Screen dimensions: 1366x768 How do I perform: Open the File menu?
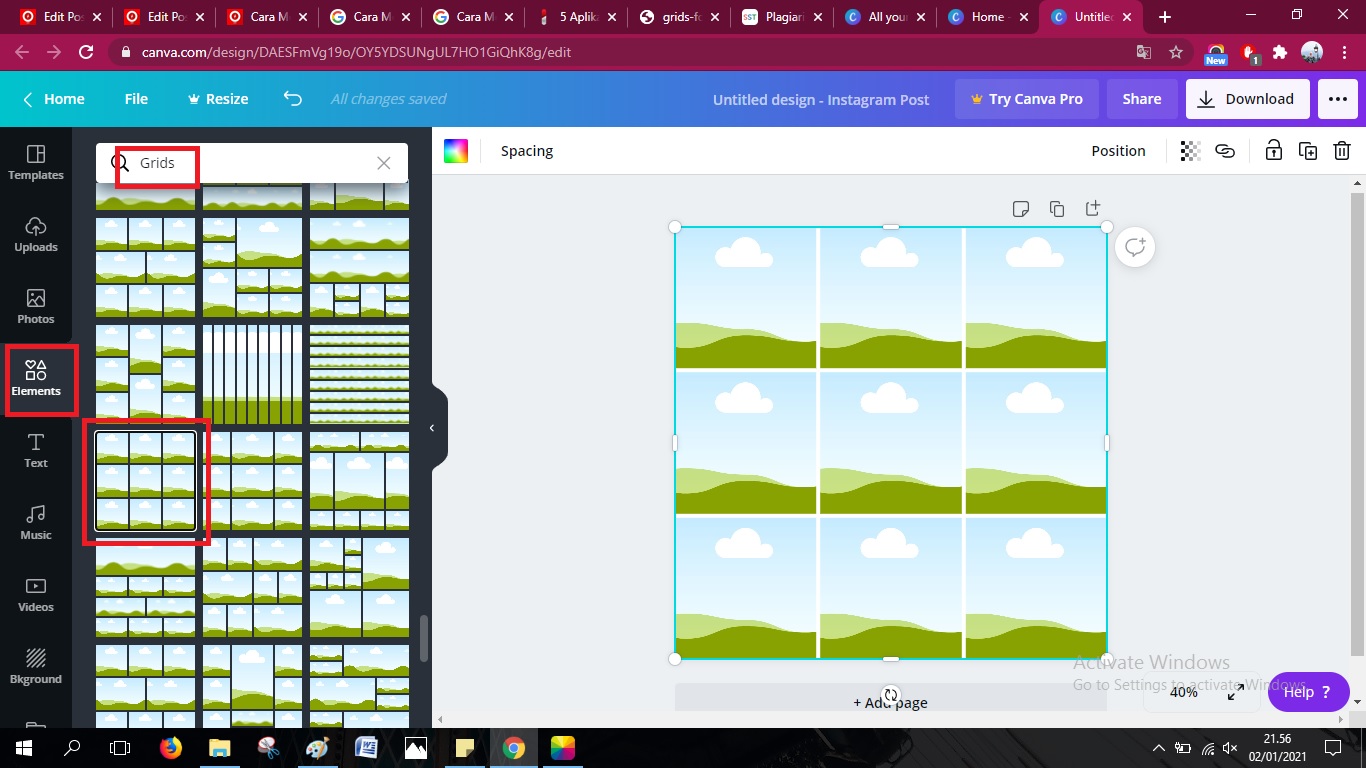pyautogui.click(x=136, y=99)
